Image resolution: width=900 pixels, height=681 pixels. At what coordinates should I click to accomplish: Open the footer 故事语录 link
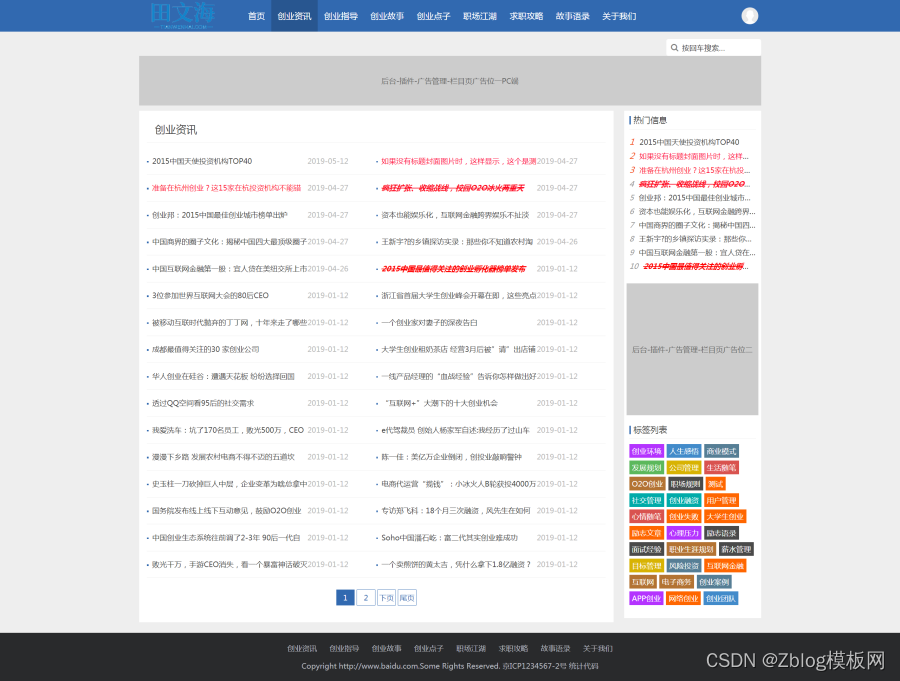click(x=555, y=648)
